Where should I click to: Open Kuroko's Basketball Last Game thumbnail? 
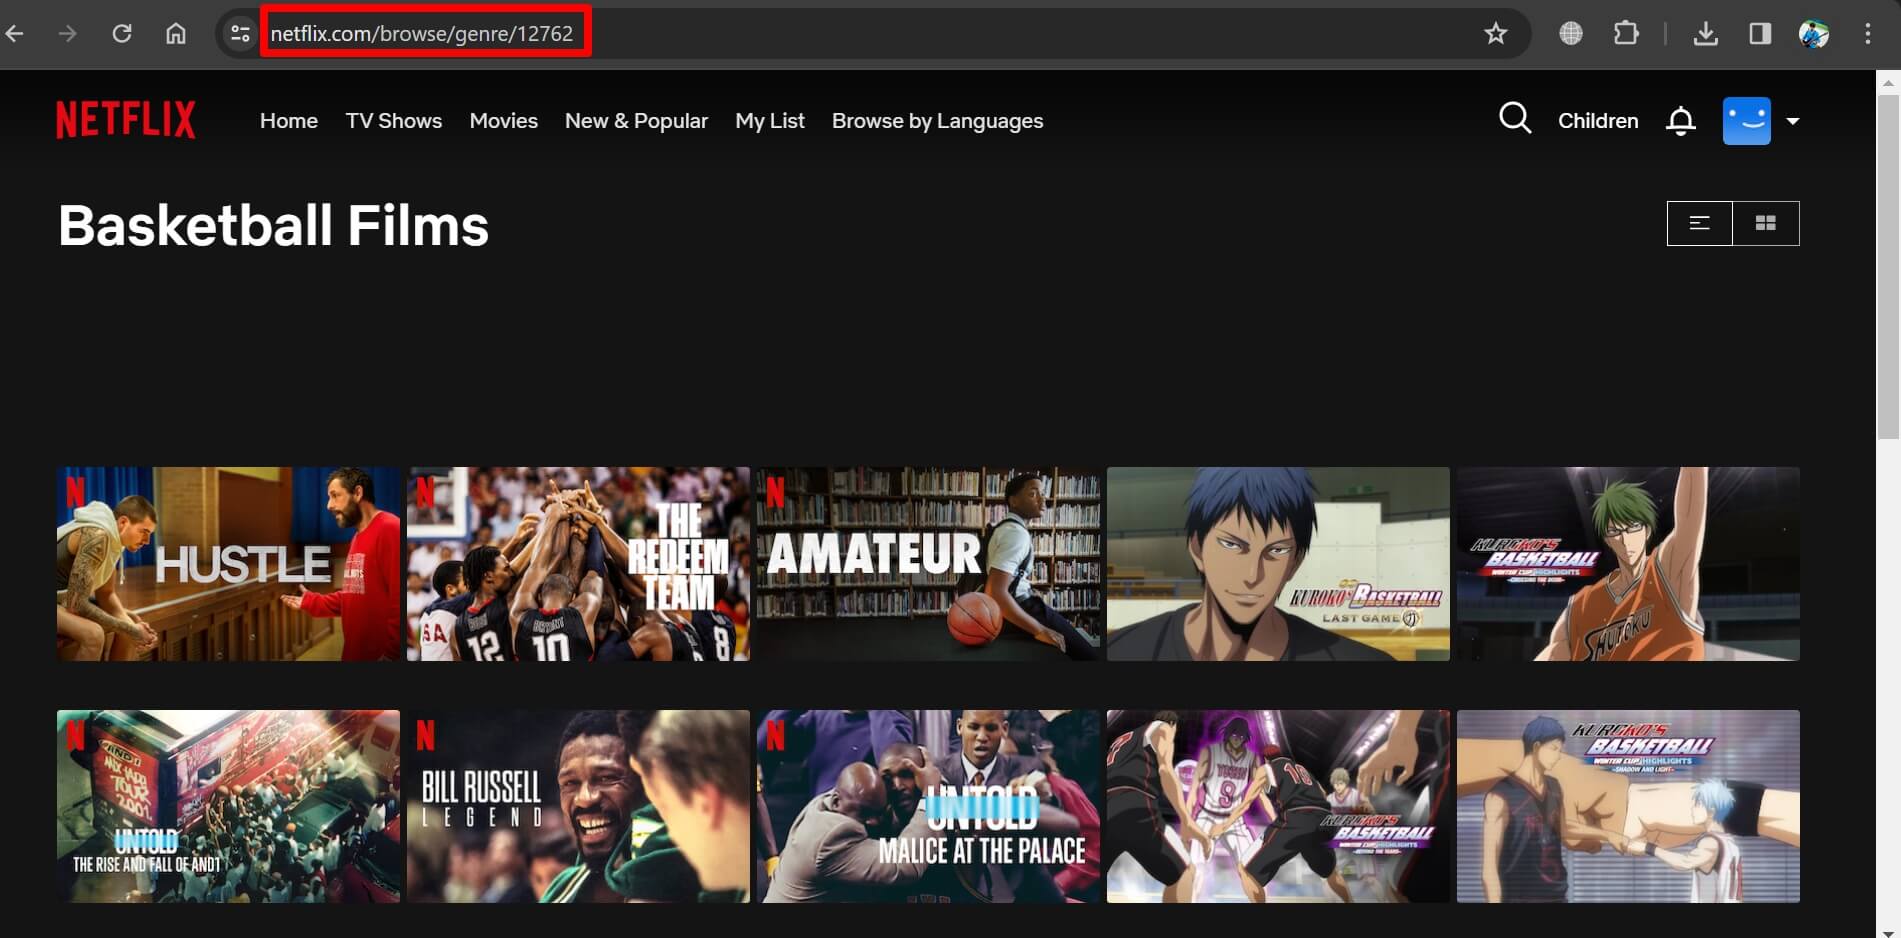[x=1278, y=563]
